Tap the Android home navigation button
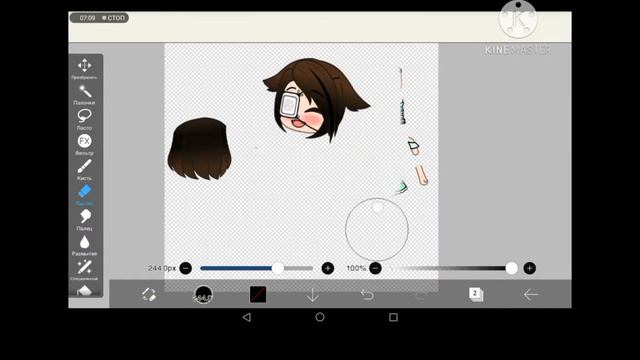640x360 pixels. pyautogui.click(x=320, y=317)
